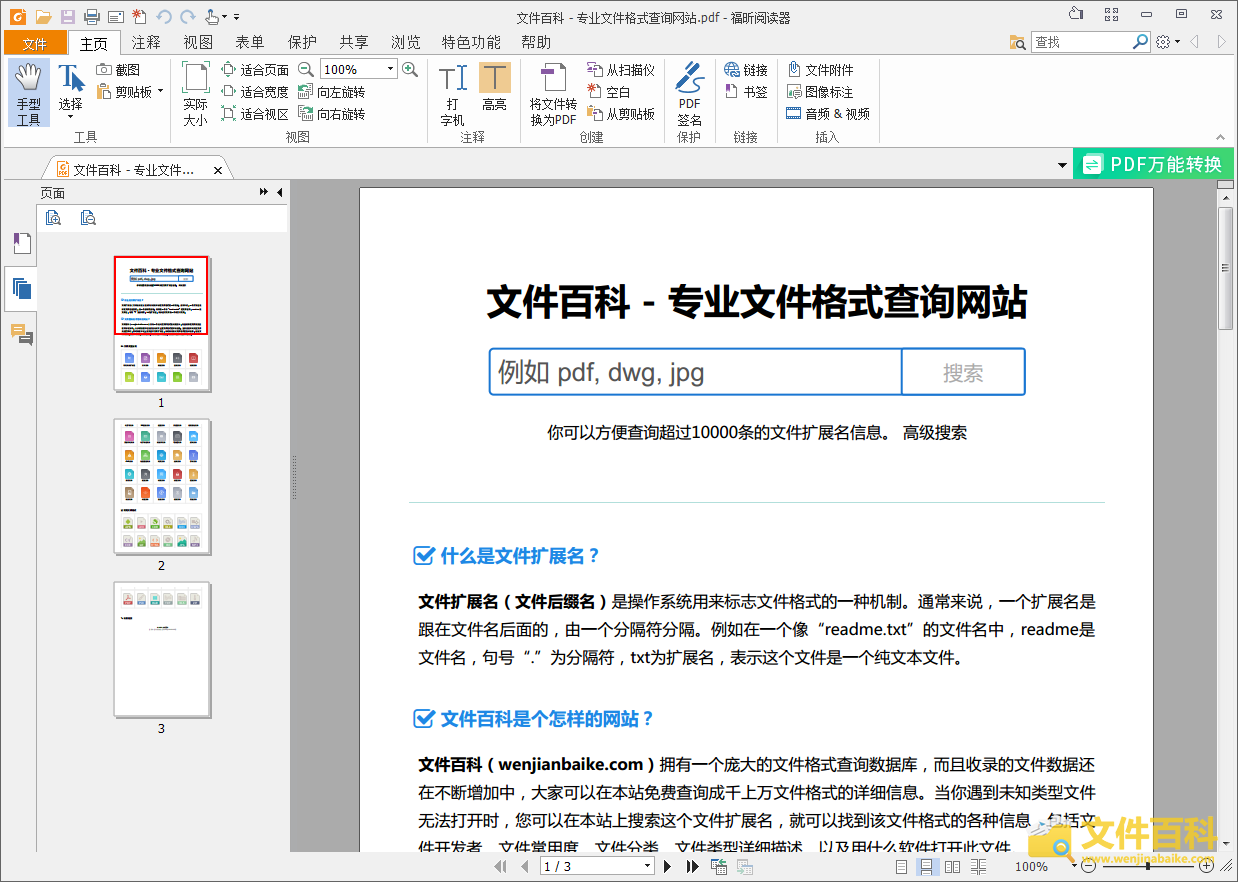The image size is (1238, 882).
Task: Click the folder advanced search icon beside Find
Action: pos(1018,42)
